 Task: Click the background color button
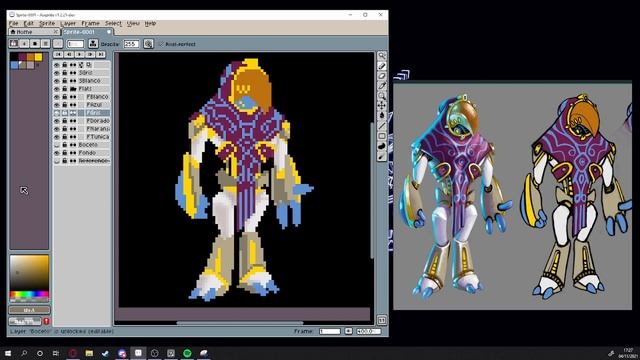coord(25,321)
